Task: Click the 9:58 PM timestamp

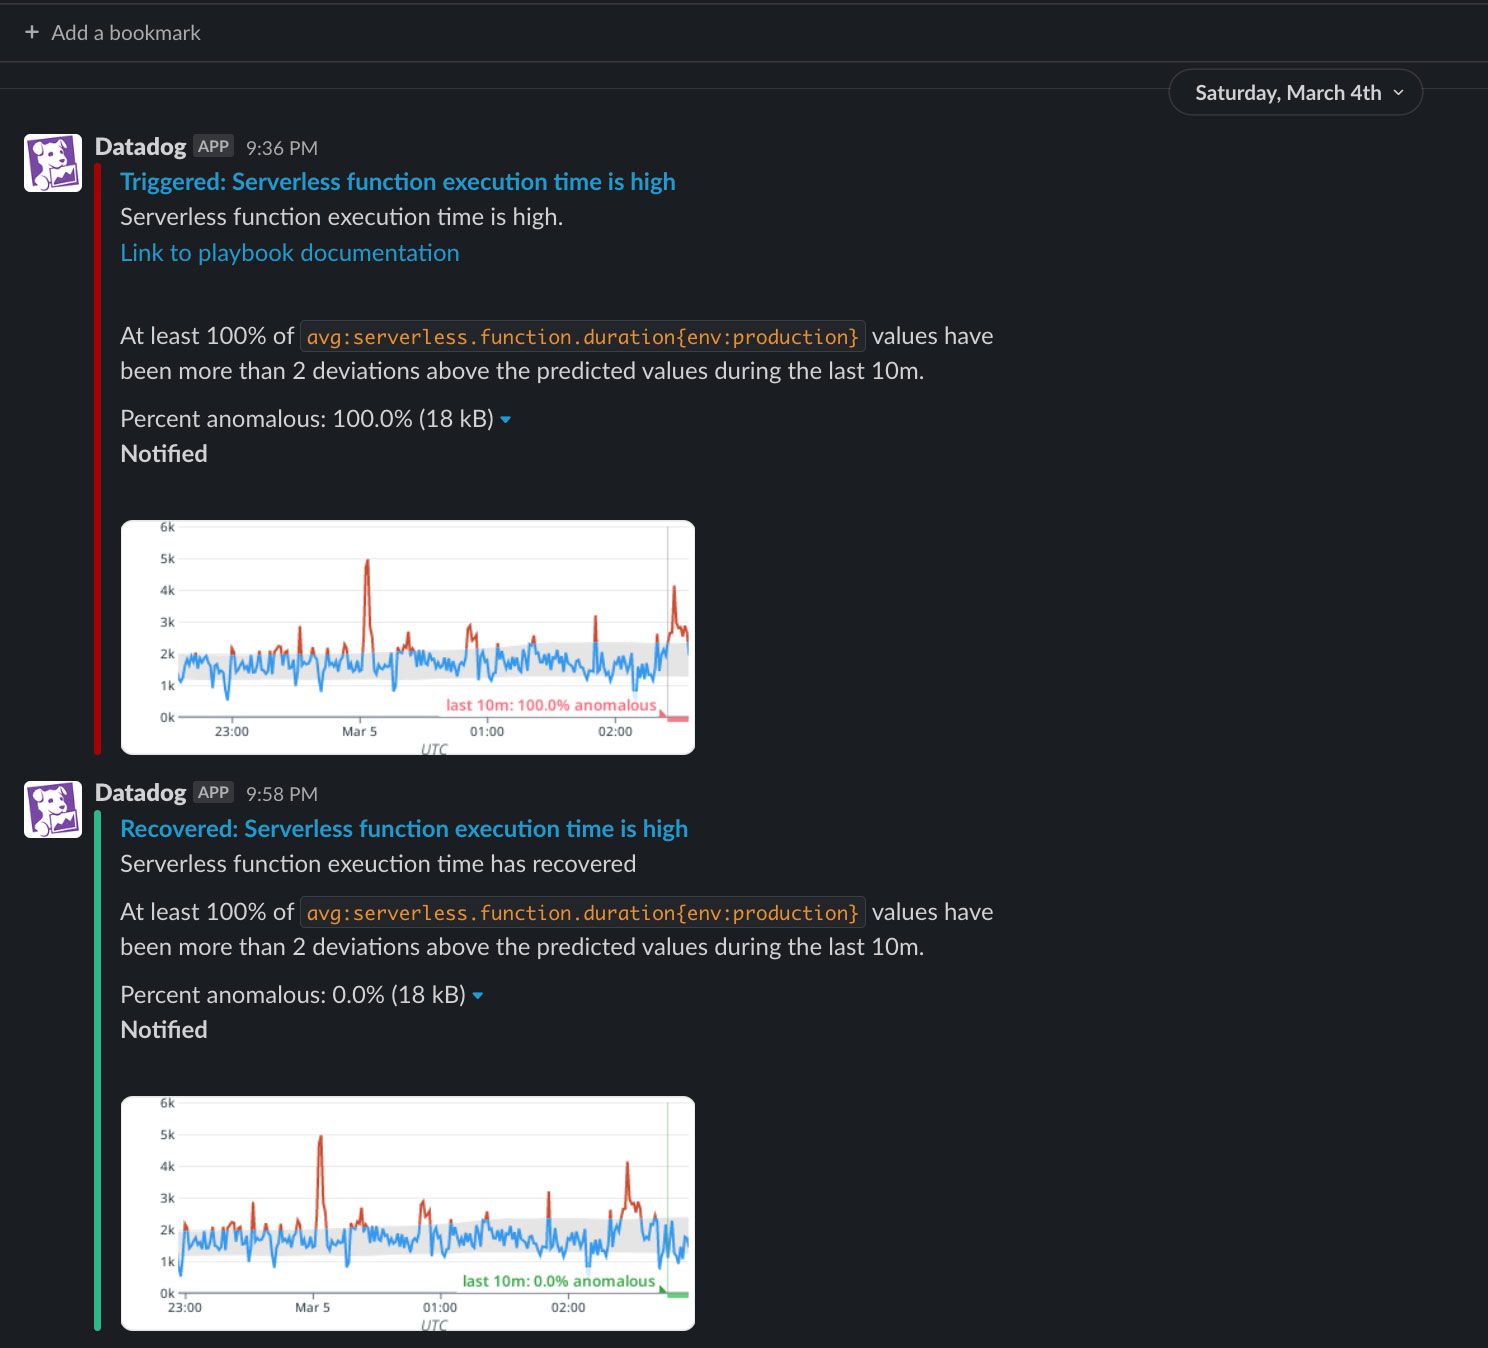Action: tap(282, 794)
